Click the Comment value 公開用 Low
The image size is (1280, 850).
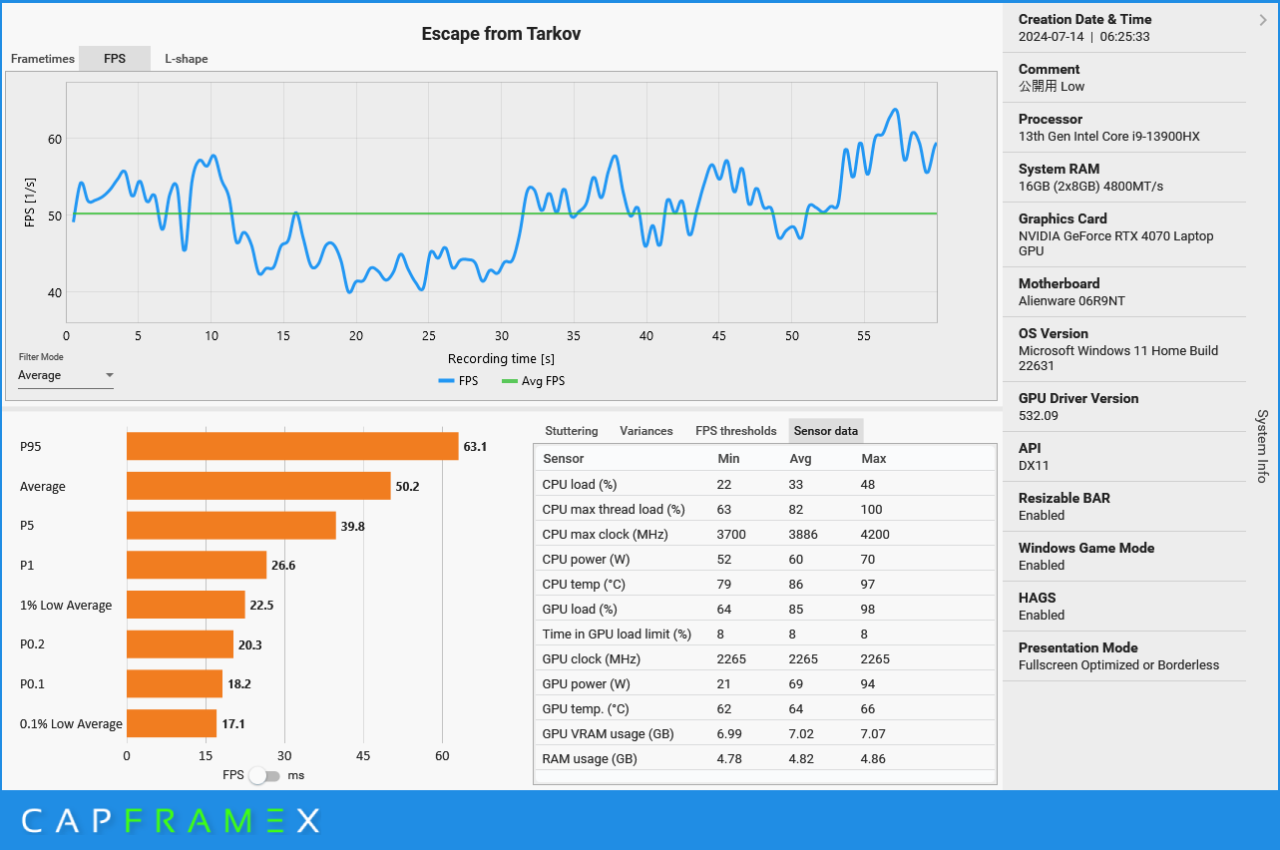click(x=1052, y=87)
